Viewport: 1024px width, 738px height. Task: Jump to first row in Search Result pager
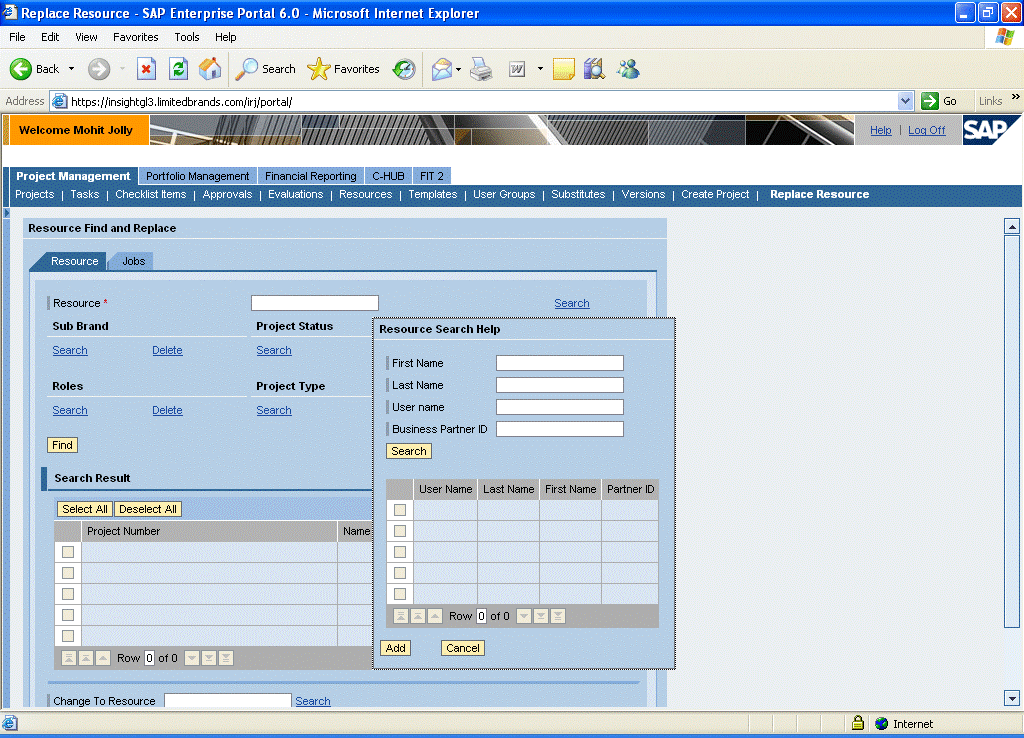point(69,658)
